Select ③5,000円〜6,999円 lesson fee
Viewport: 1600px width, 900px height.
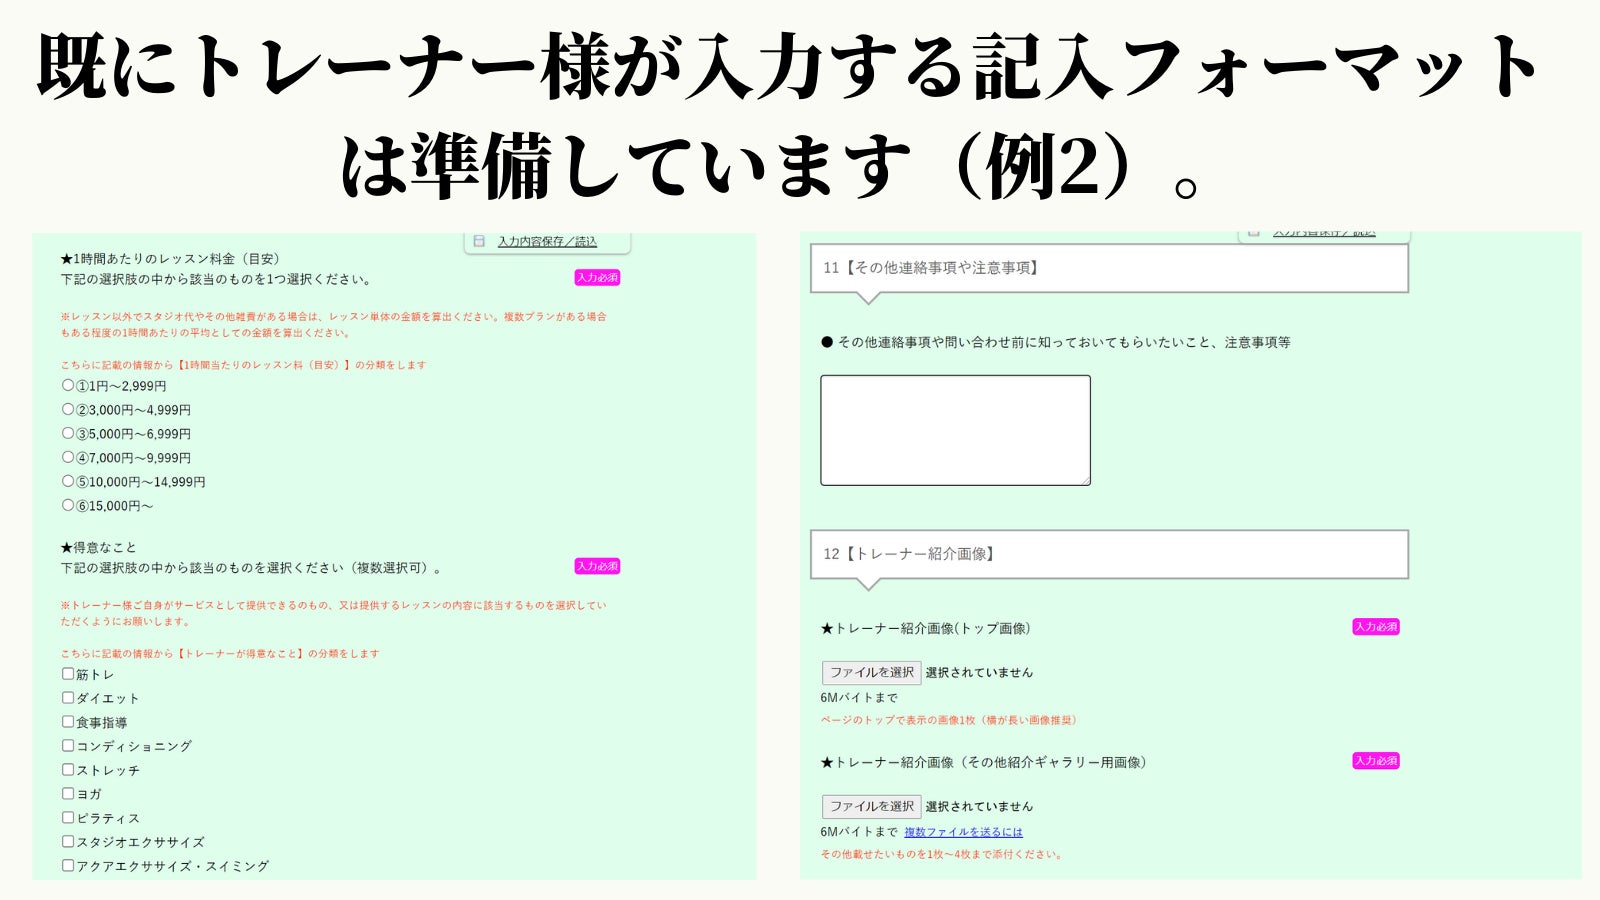(68, 433)
